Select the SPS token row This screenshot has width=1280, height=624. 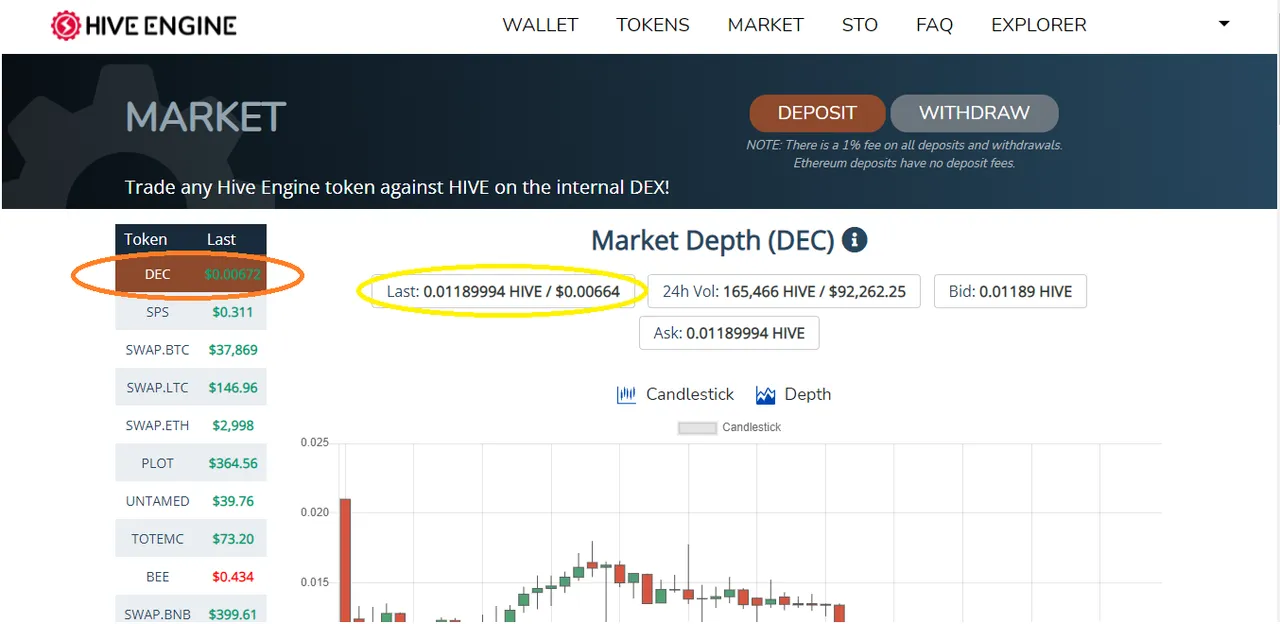click(191, 312)
